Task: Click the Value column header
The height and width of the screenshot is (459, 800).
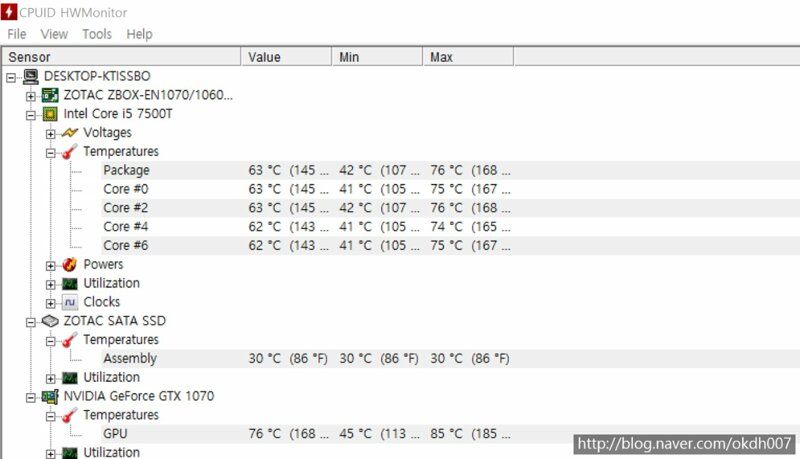Action: pyautogui.click(x=286, y=57)
